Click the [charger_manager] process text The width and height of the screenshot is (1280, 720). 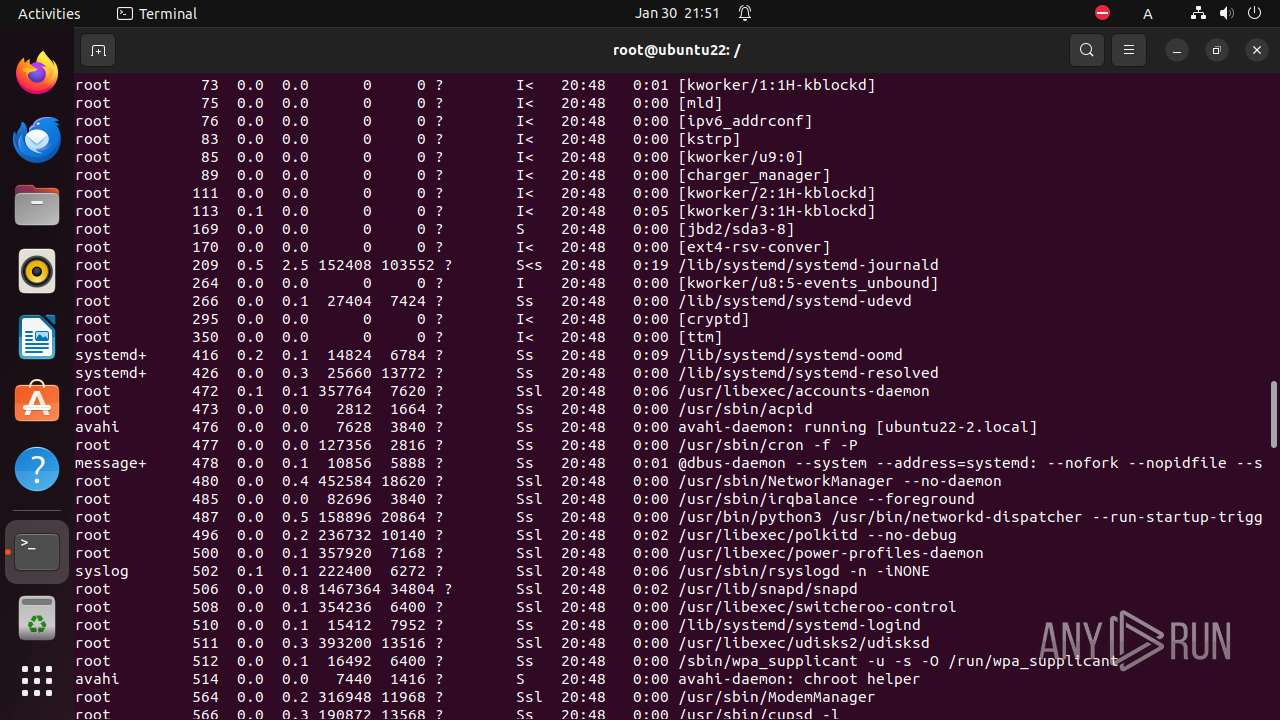(754, 175)
